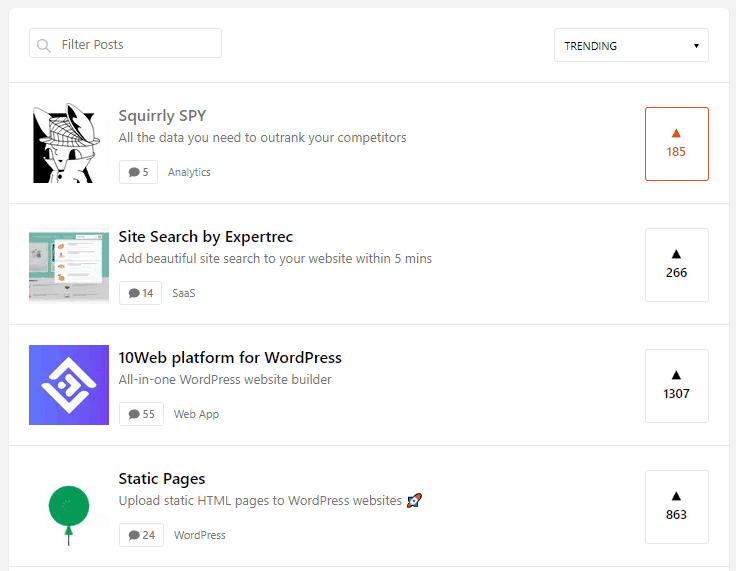Open the TRENDING sort dropdown
Screen dimensions: 736x571
tap(631, 45)
